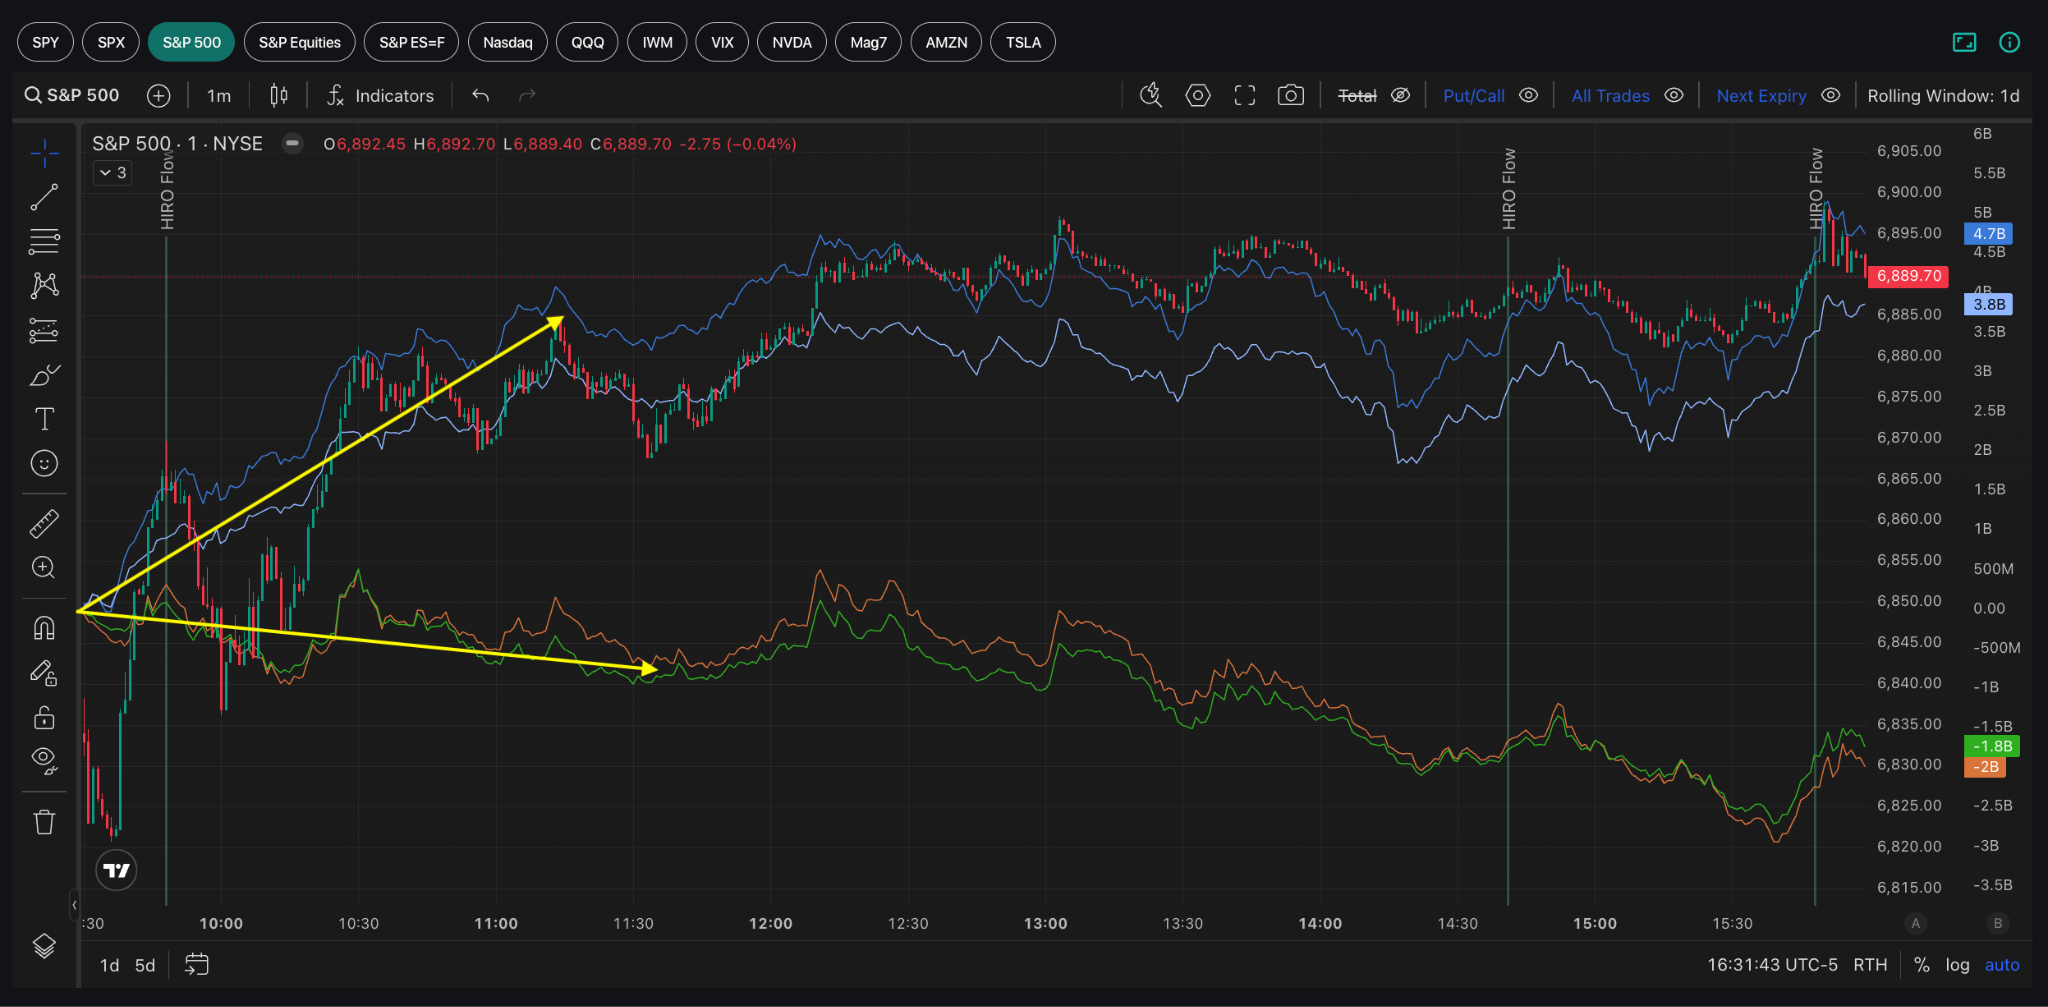Screen dimensions: 2048x1007
Task: Select the ruler measure tool
Action: pyautogui.click(x=44, y=523)
